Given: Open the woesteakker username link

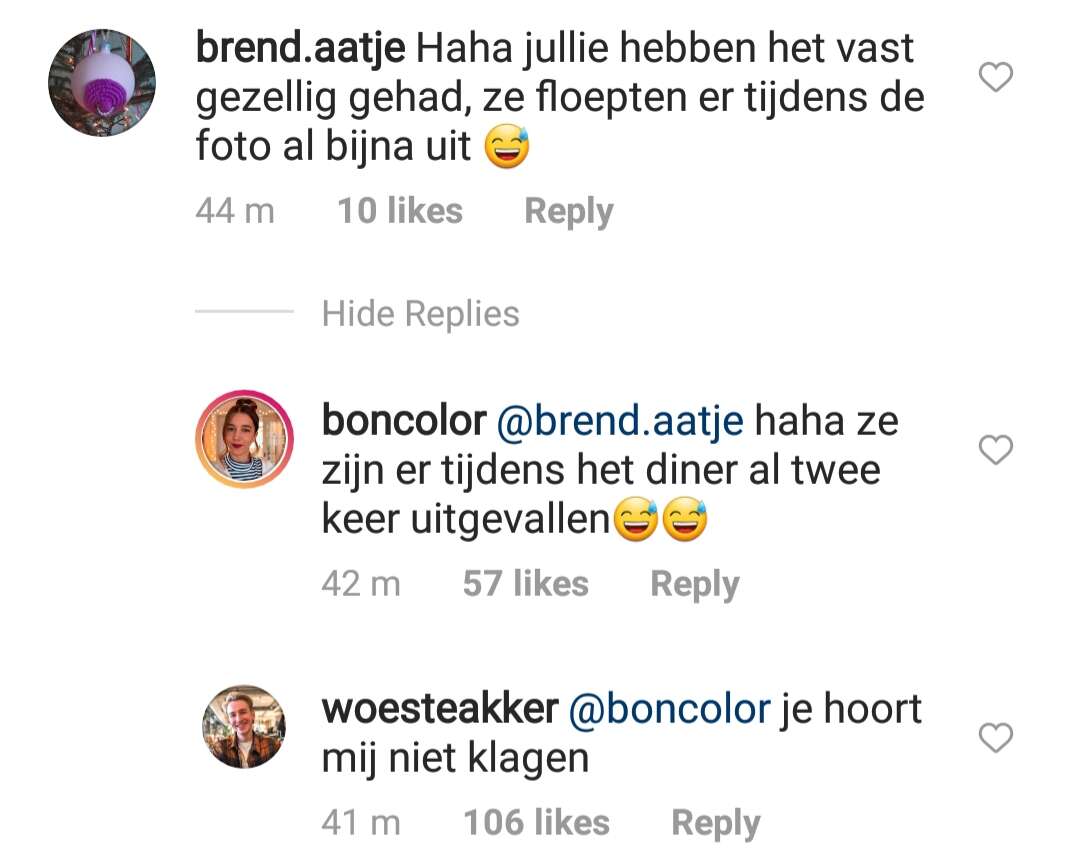Looking at the screenshot, I should coord(440,708).
